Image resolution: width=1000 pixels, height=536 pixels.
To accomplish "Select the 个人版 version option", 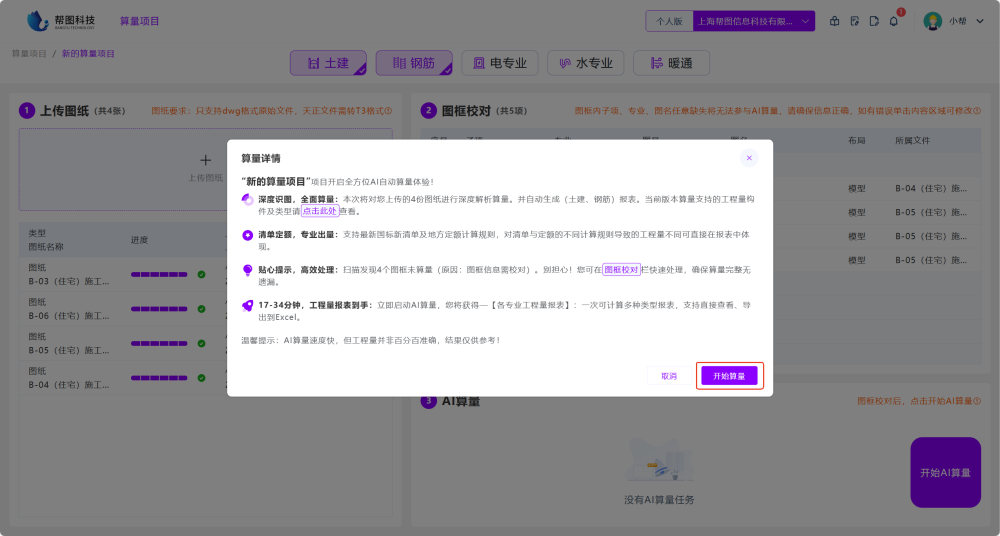I will [x=669, y=21].
